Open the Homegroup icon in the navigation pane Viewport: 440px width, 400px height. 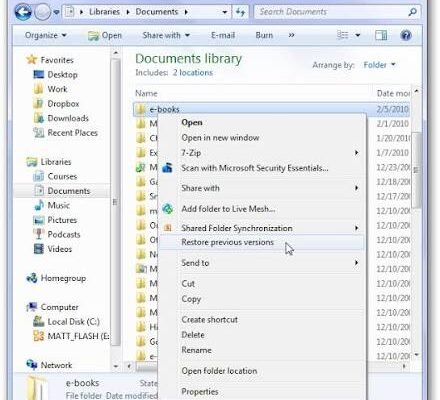32,278
